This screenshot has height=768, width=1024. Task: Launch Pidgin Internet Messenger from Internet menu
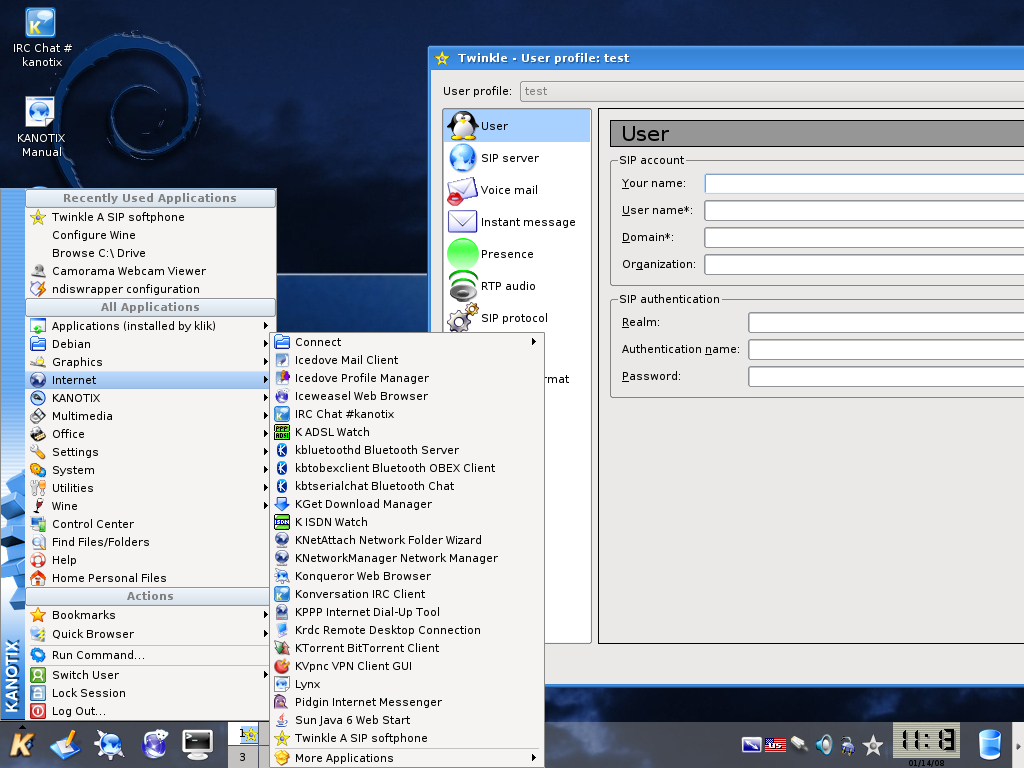tap(408, 702)
